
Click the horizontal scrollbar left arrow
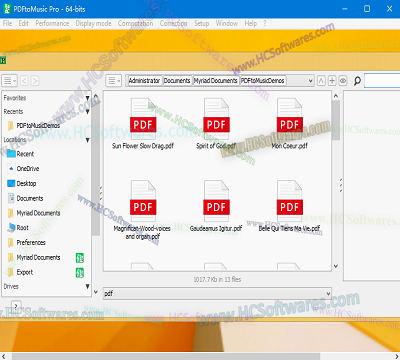click(x=4, y=356)
